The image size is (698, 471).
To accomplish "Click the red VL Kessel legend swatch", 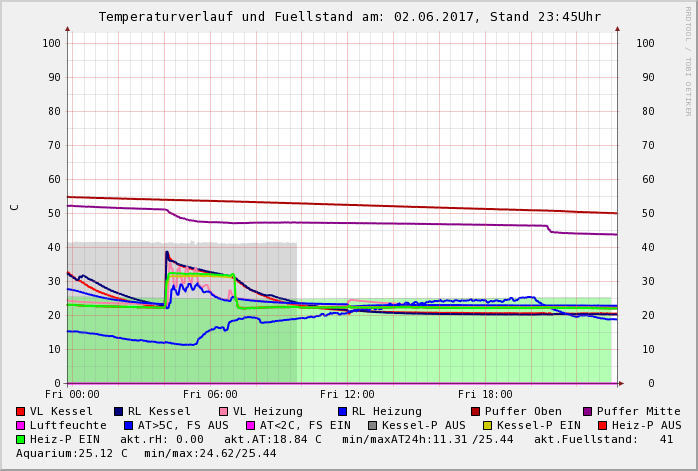I will (x=20, y=411).
